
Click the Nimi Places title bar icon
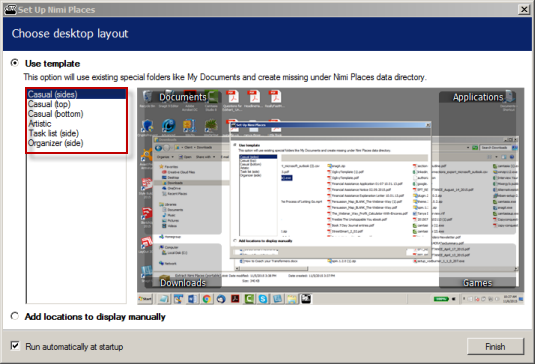[10, 9]
